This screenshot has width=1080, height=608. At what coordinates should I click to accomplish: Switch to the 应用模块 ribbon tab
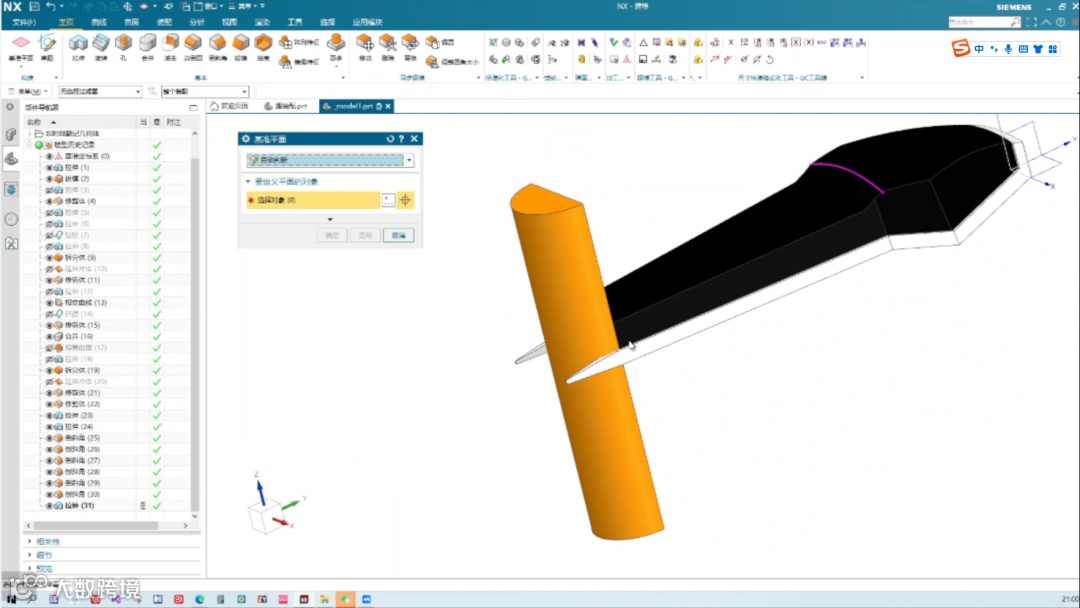click(367, 22)
